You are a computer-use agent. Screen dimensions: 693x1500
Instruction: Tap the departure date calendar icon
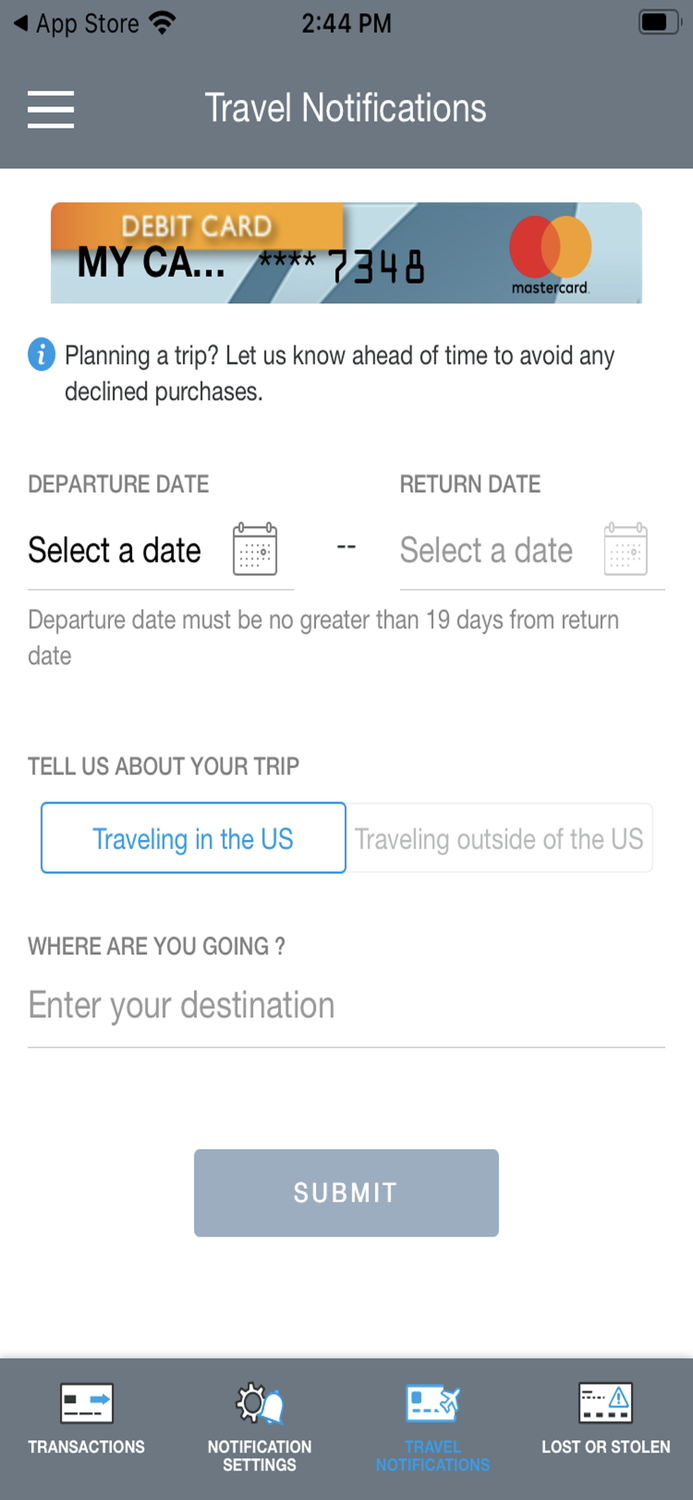pos(255,549)
